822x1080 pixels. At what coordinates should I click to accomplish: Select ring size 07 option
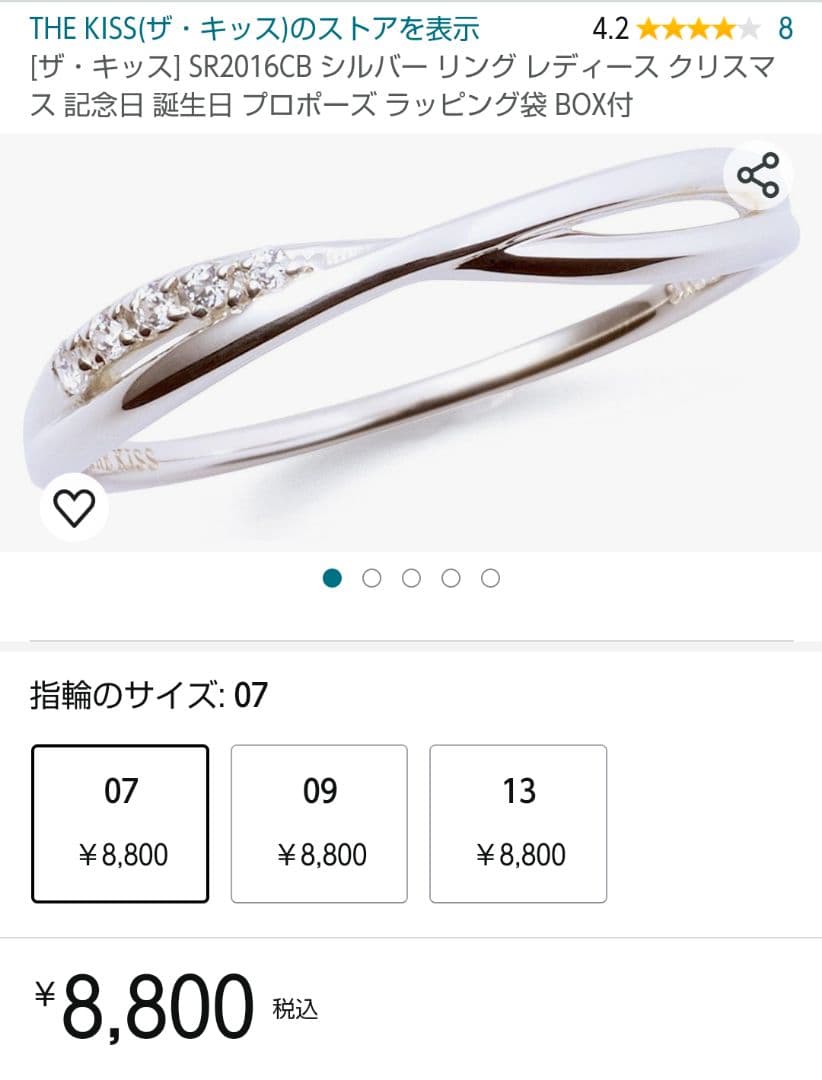pyautogui.click(x=120, y=824)
